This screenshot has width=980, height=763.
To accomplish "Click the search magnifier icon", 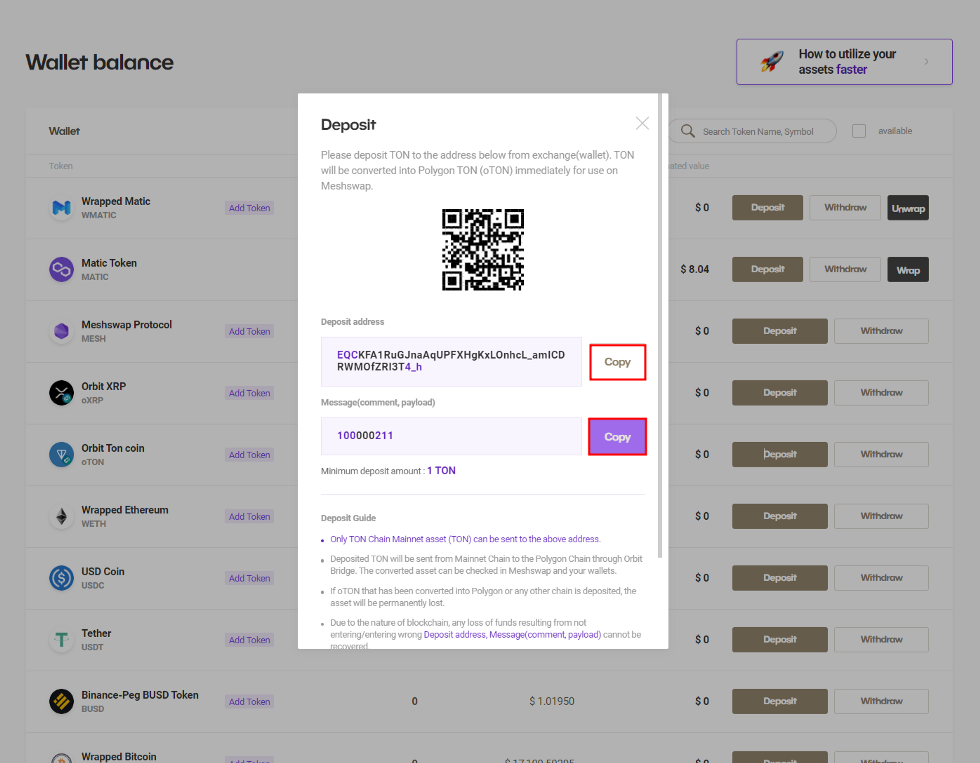I will pyautogui.click(x=688, y=131).
